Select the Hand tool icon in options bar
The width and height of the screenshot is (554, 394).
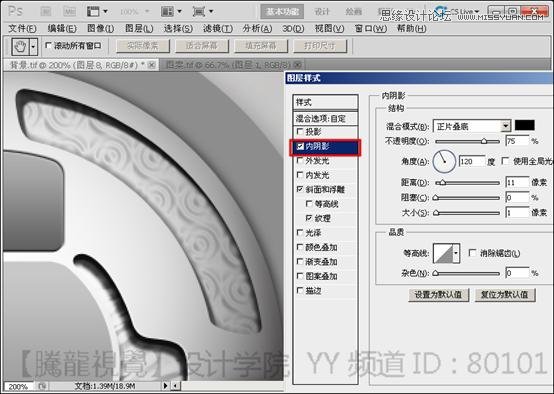20,47
